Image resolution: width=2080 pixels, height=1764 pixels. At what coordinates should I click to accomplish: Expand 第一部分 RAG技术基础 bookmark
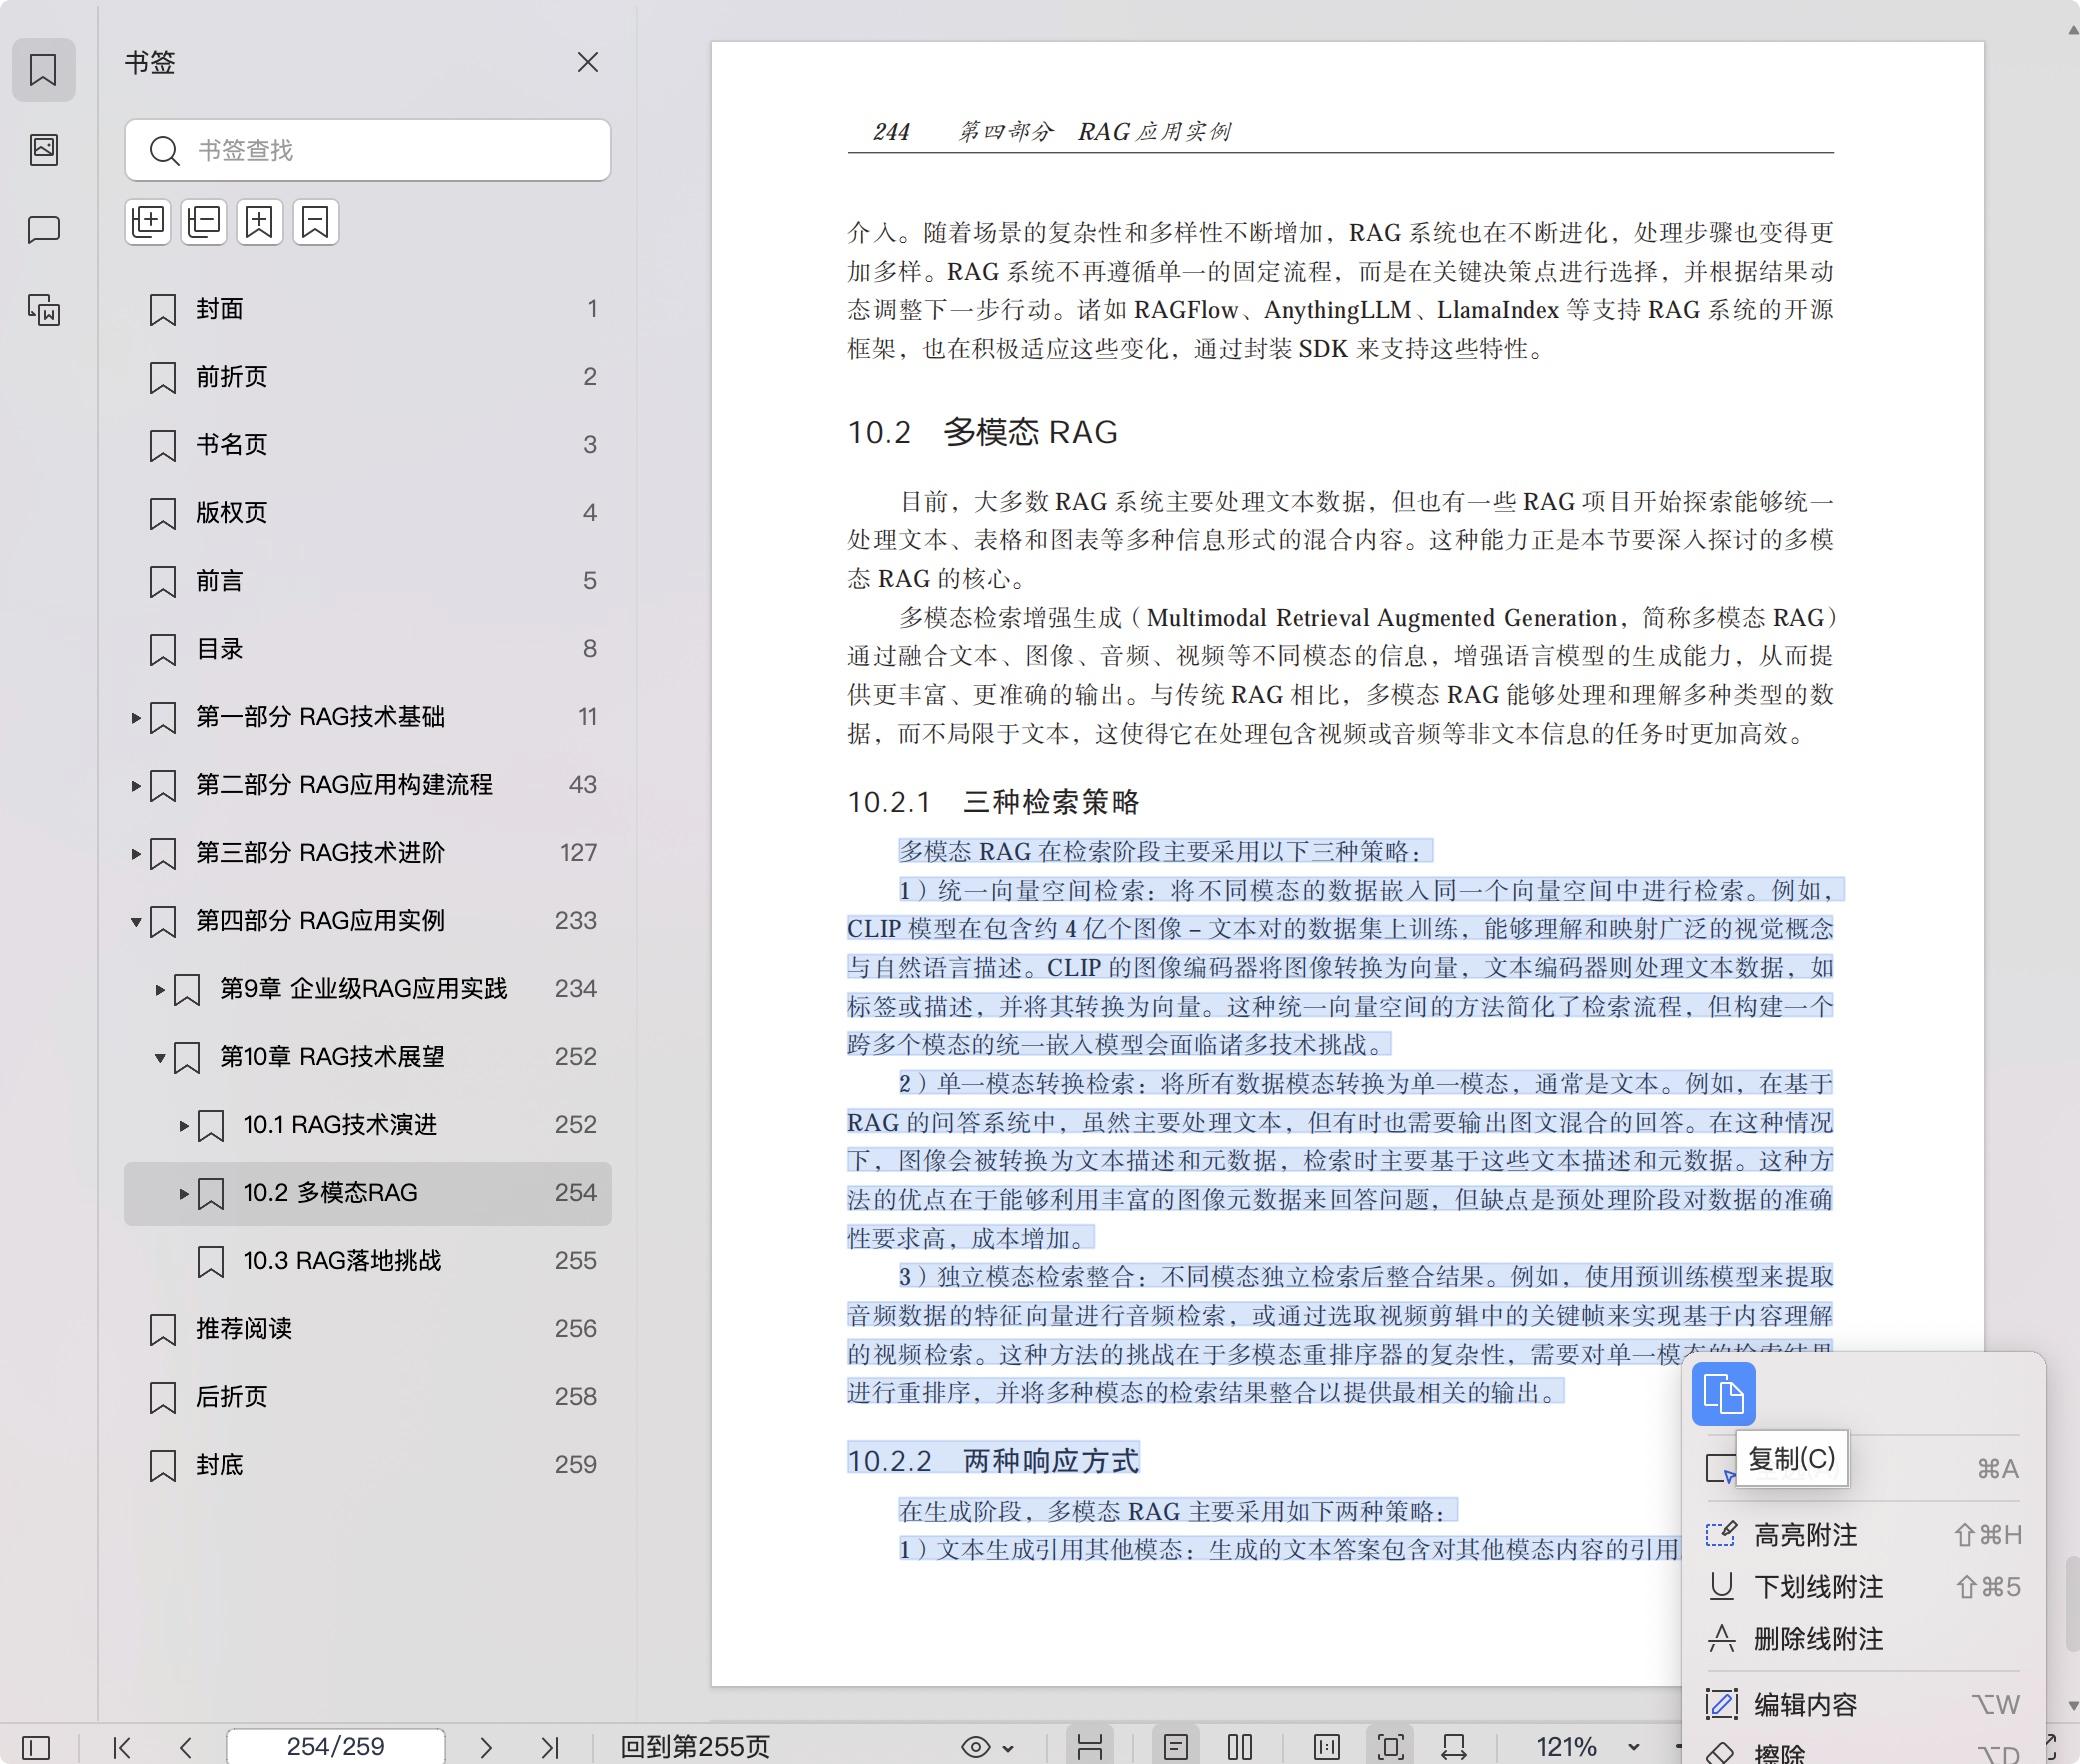136,717
